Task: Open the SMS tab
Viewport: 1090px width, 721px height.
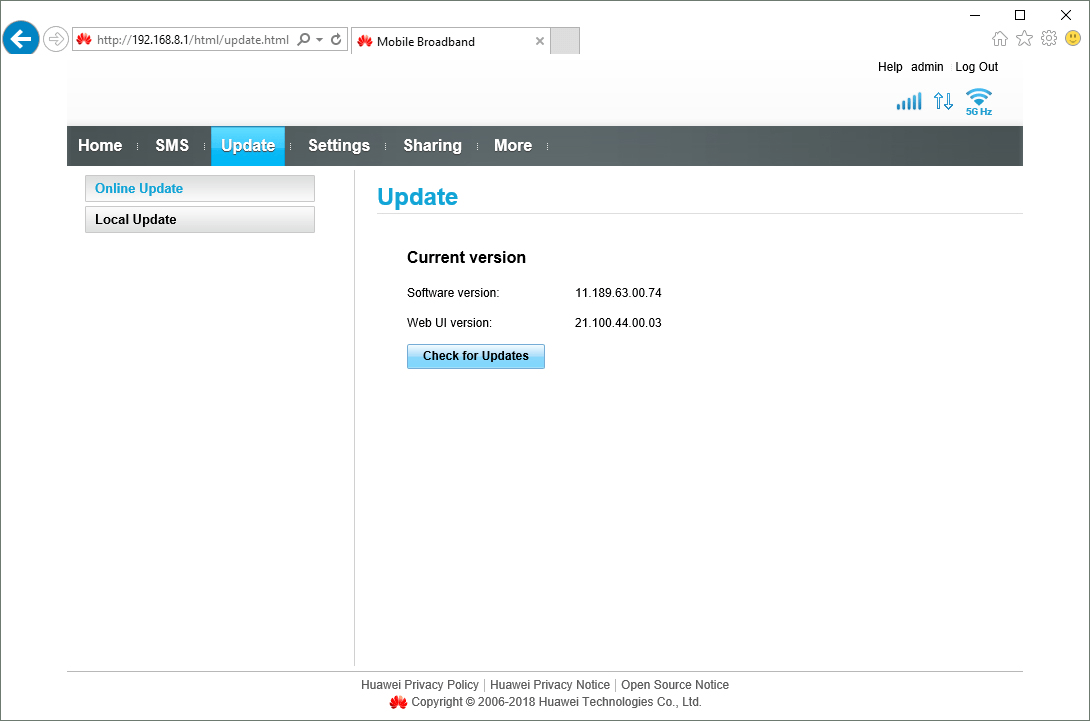Action: (x=171, y=145)
